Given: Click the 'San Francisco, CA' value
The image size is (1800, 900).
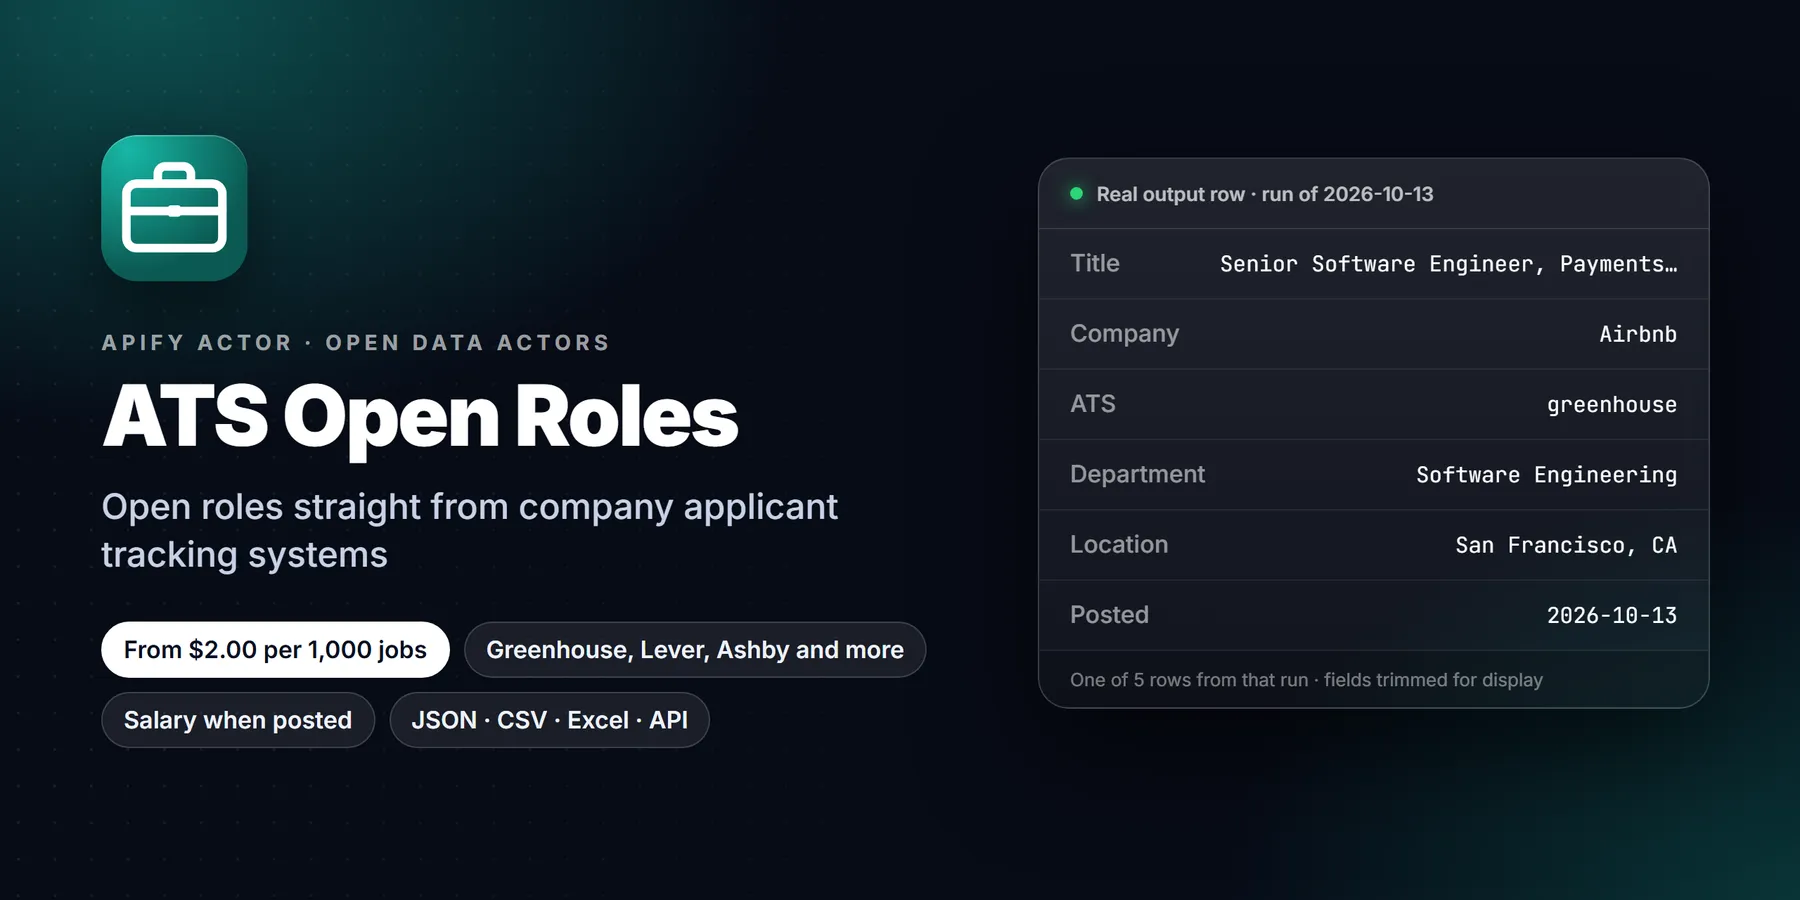Looking at the screenshot, I should (x=1566, y=545).
